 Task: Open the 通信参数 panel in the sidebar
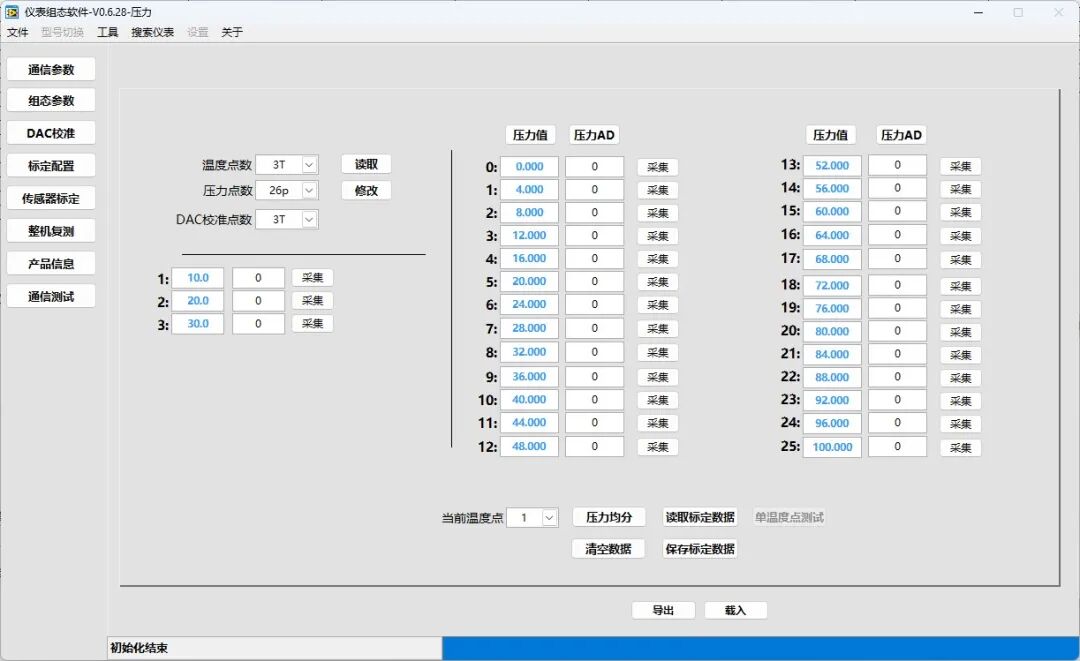50,68
